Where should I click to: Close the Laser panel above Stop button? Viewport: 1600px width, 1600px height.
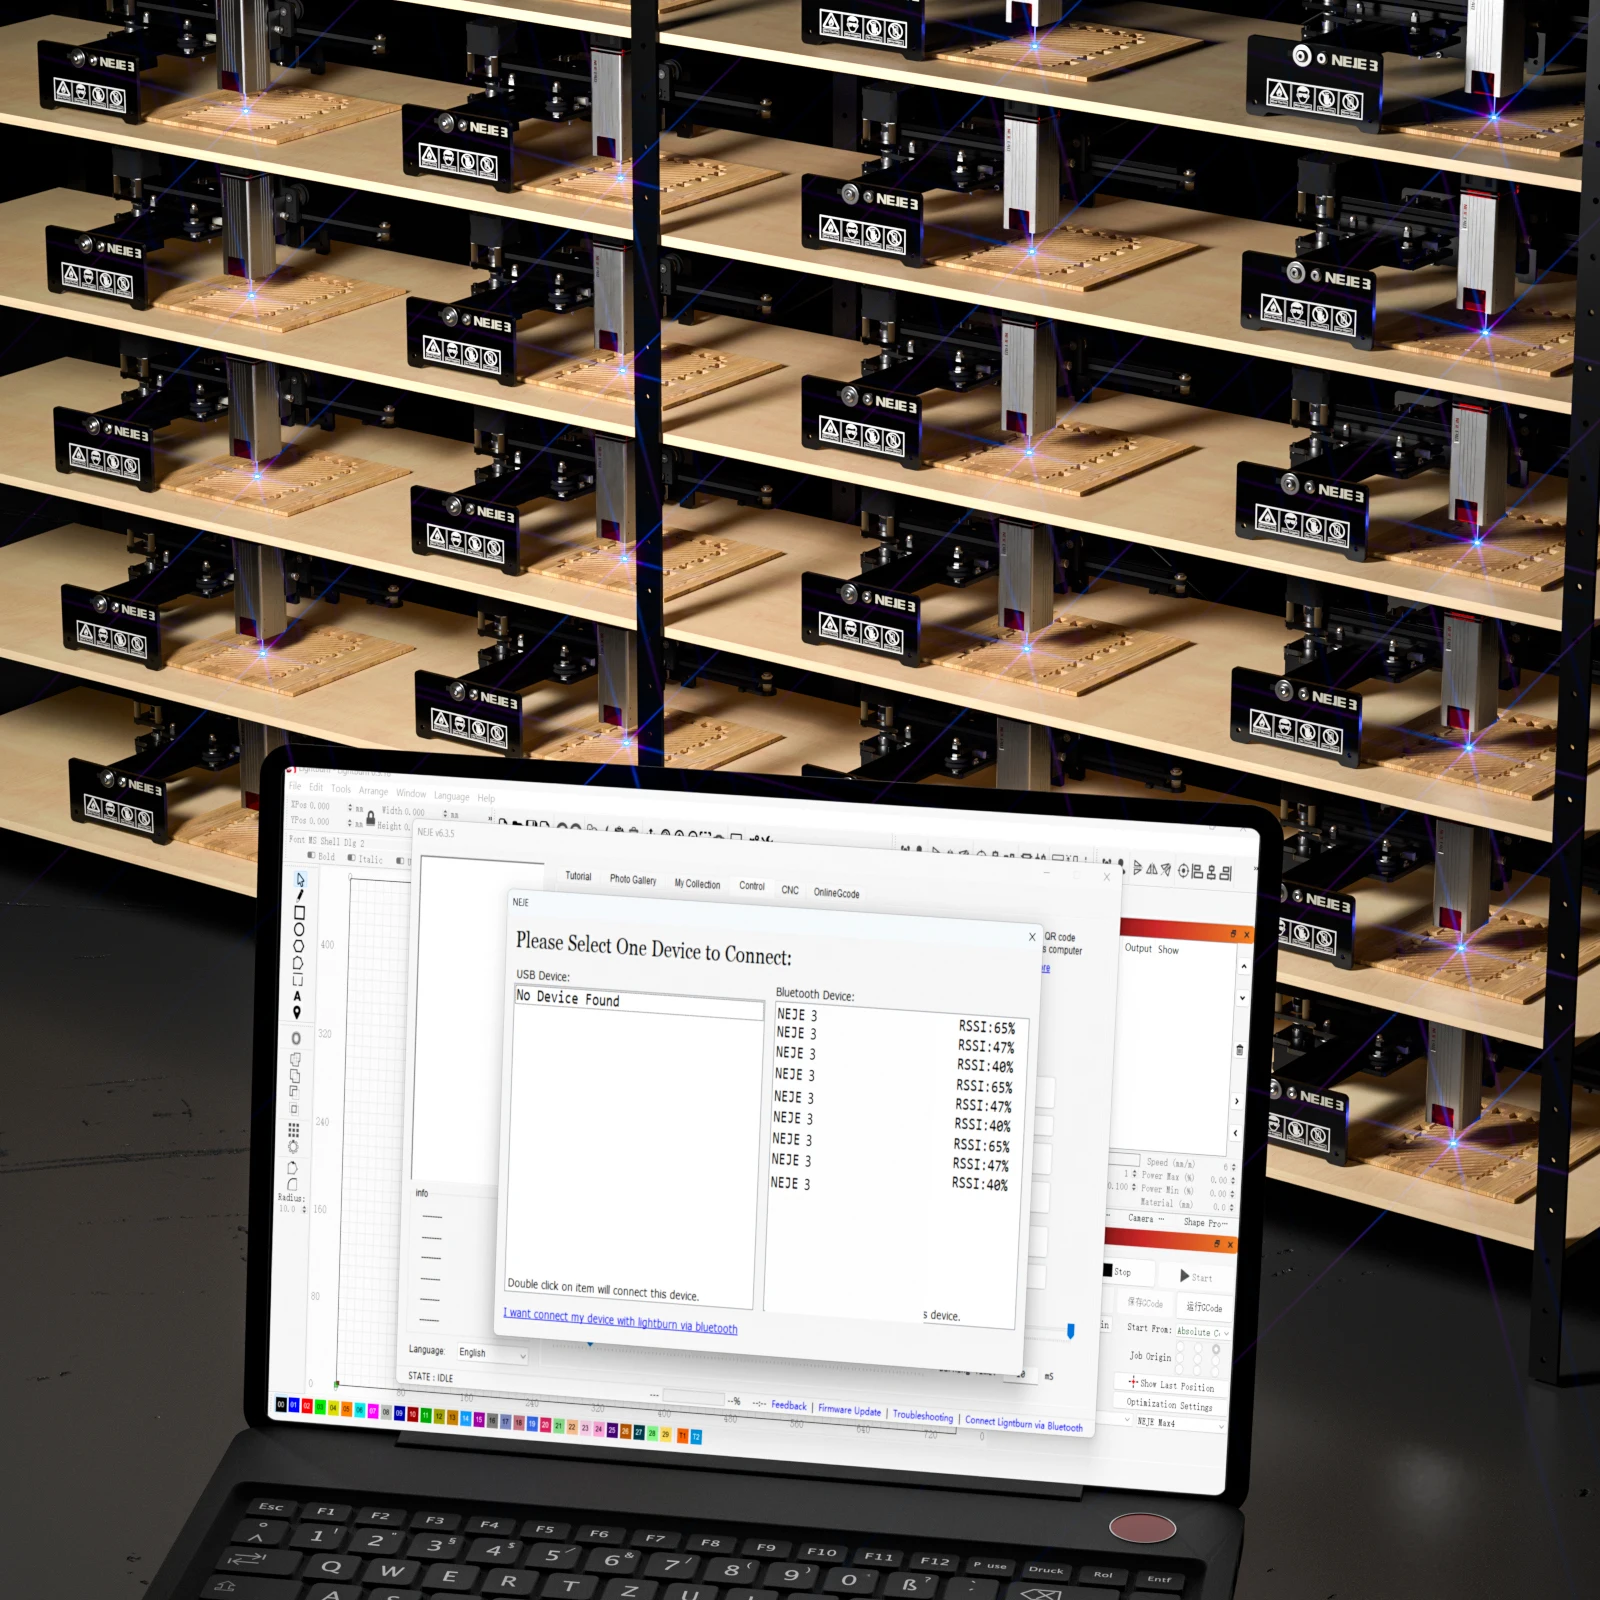tap(1230, 1245)
